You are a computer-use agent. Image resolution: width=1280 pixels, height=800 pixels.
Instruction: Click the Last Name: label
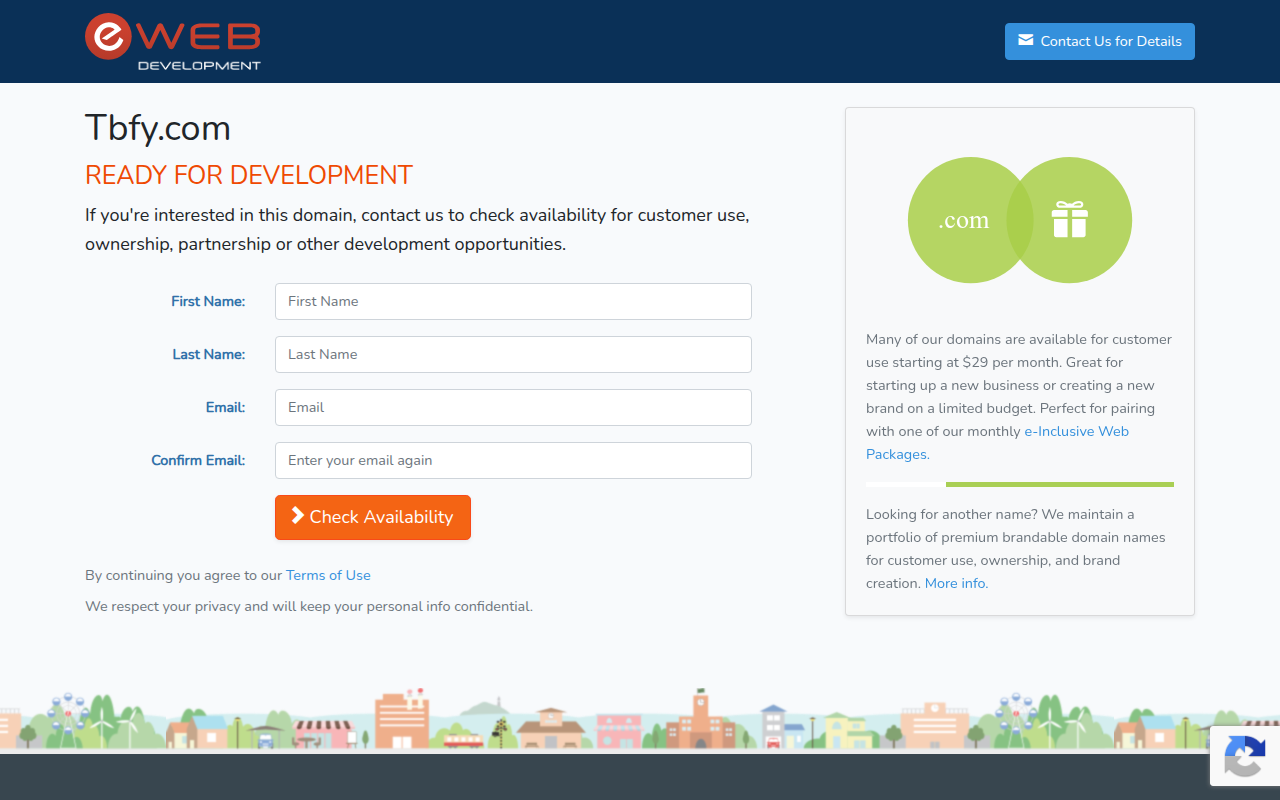(209, 354)
